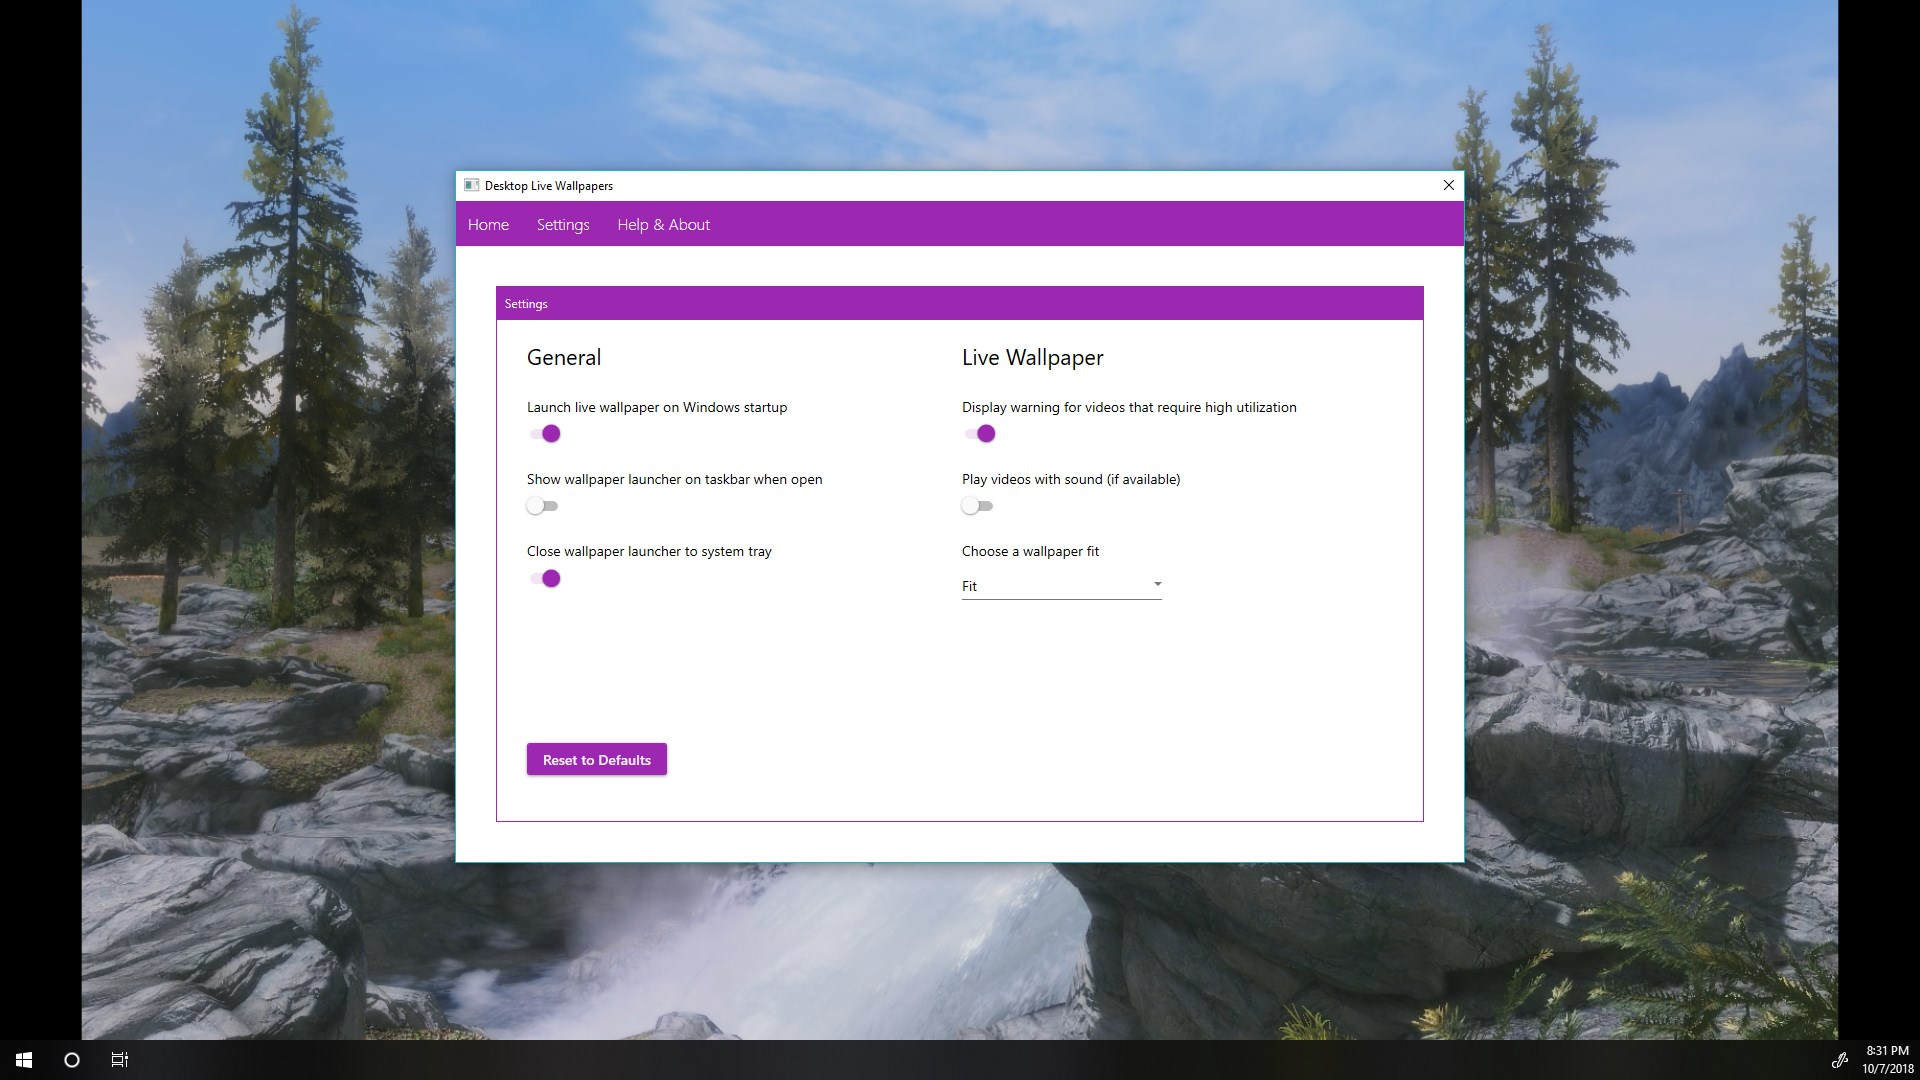Switch to the Settings tab
This screenshot has width=1920, height=1080.
coord(563,225)
